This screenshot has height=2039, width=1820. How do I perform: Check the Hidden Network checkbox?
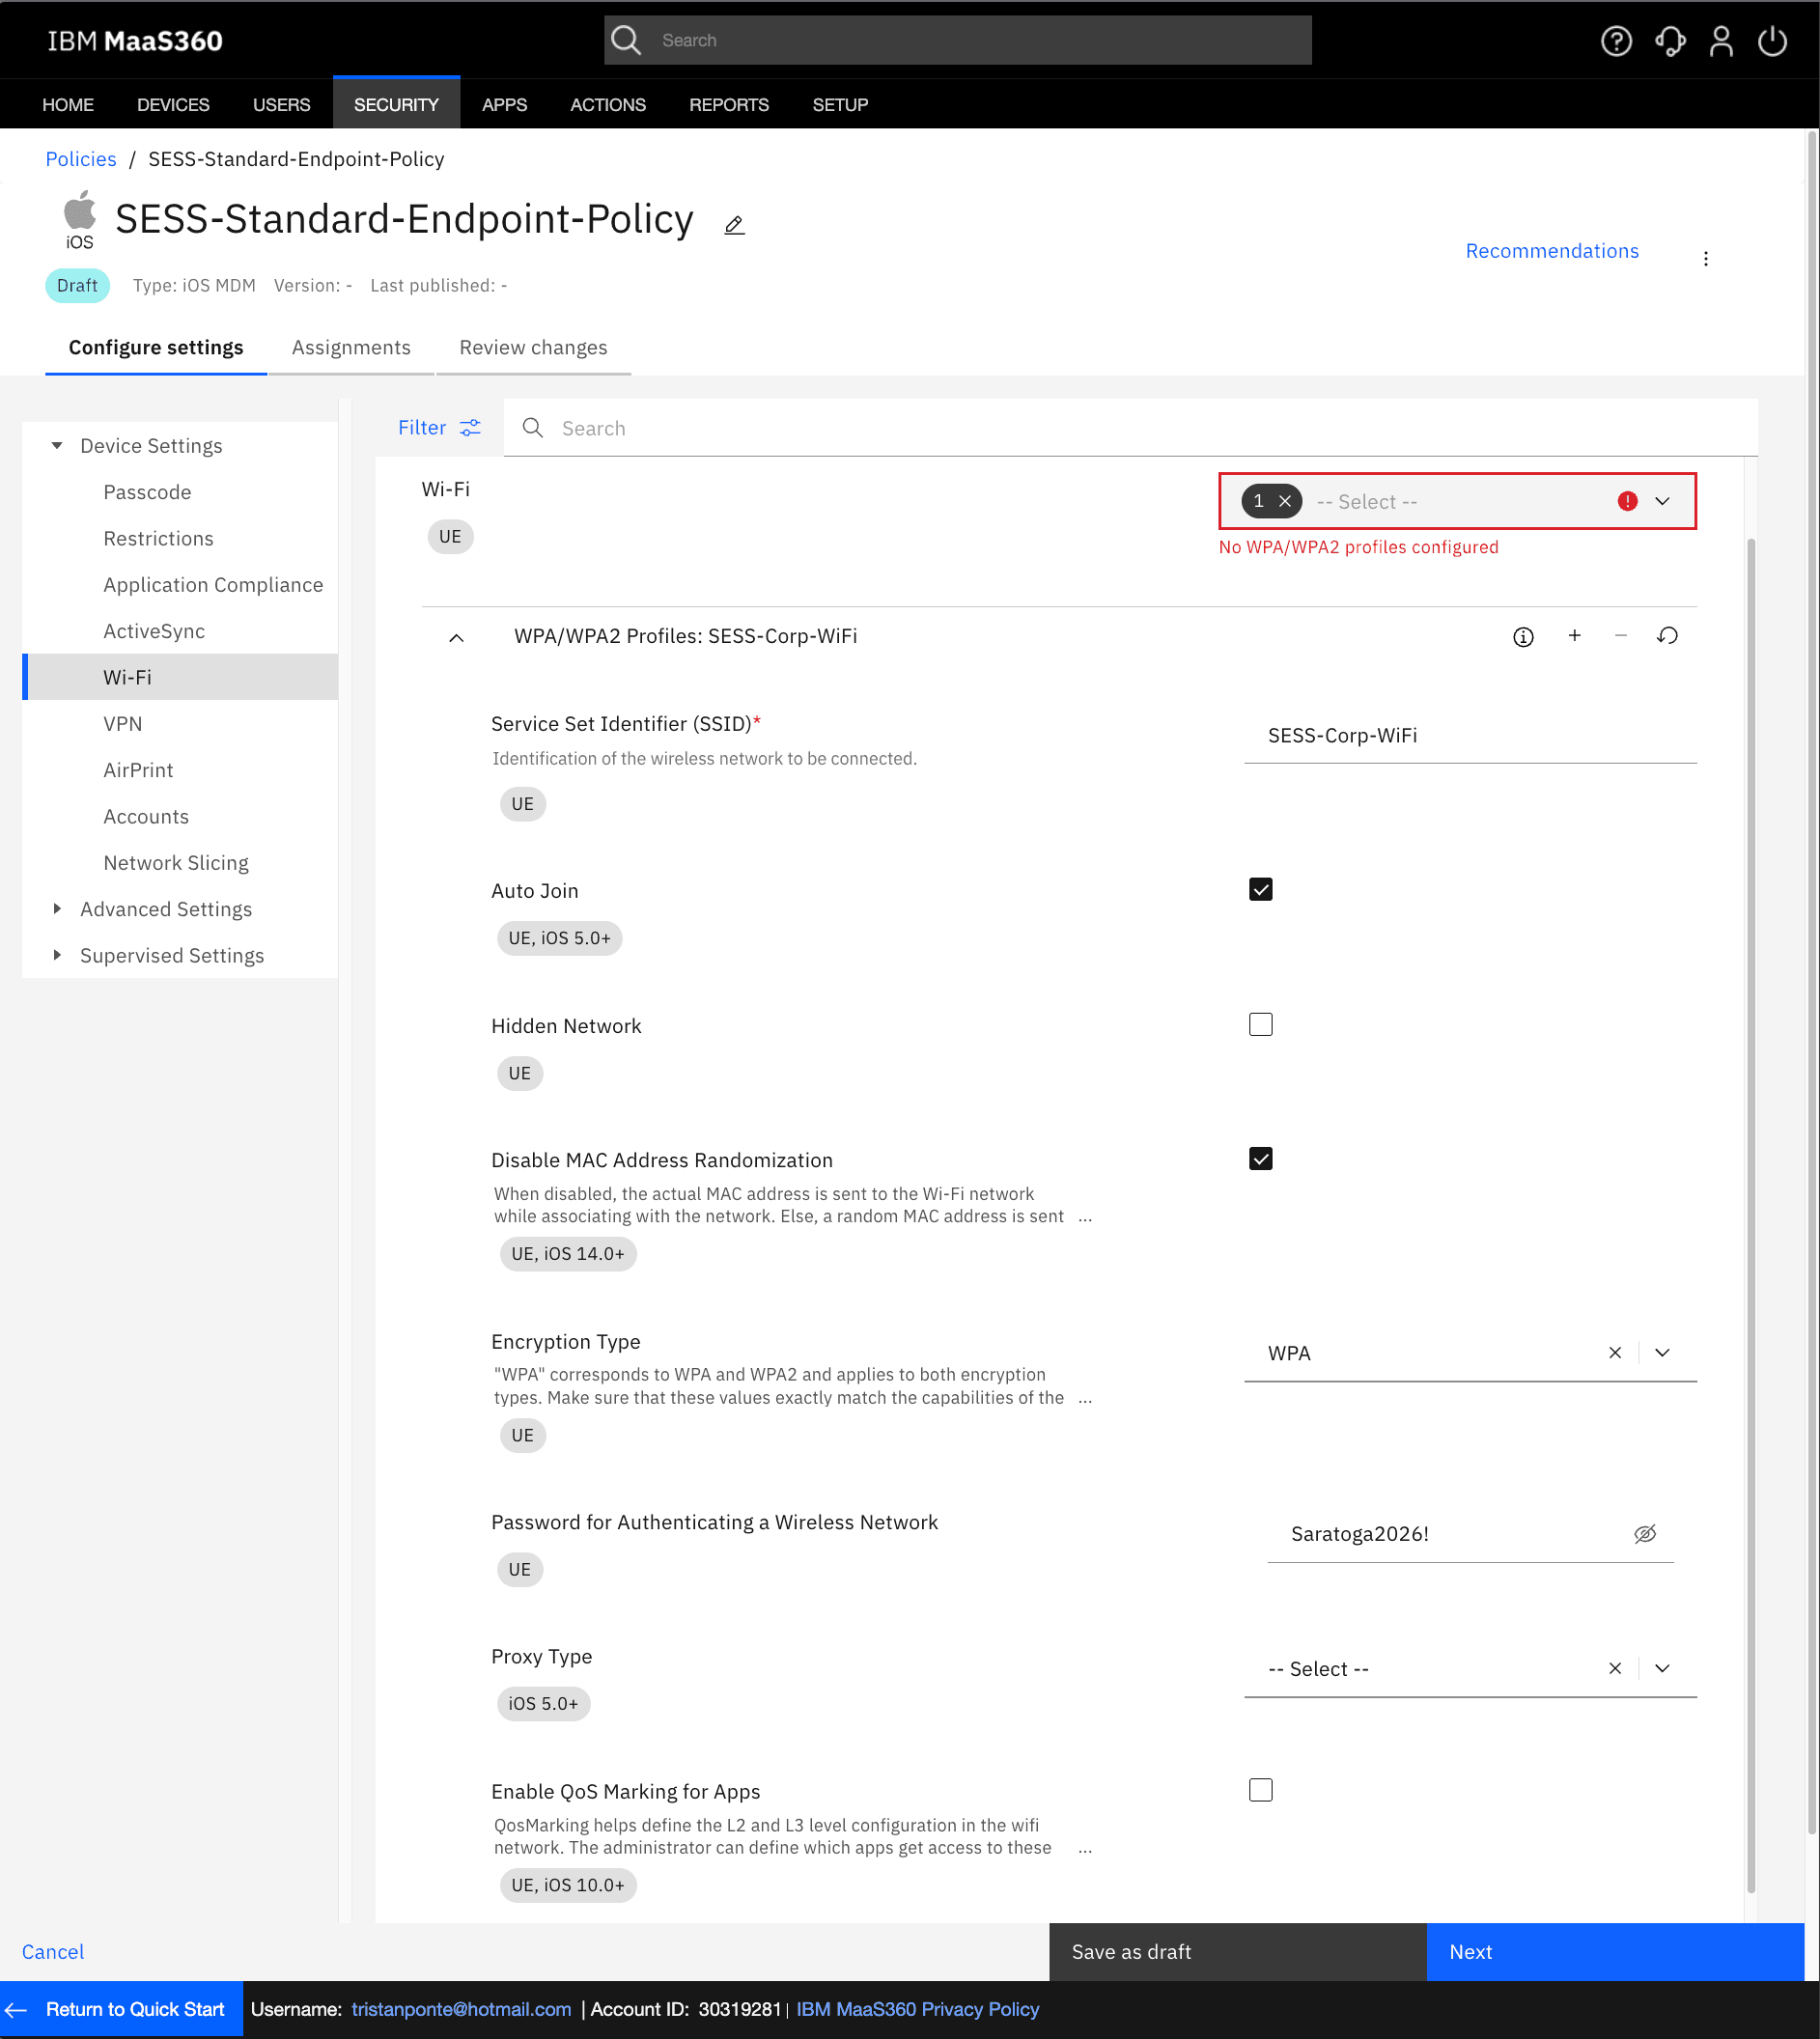(x=1260, y=1024)
